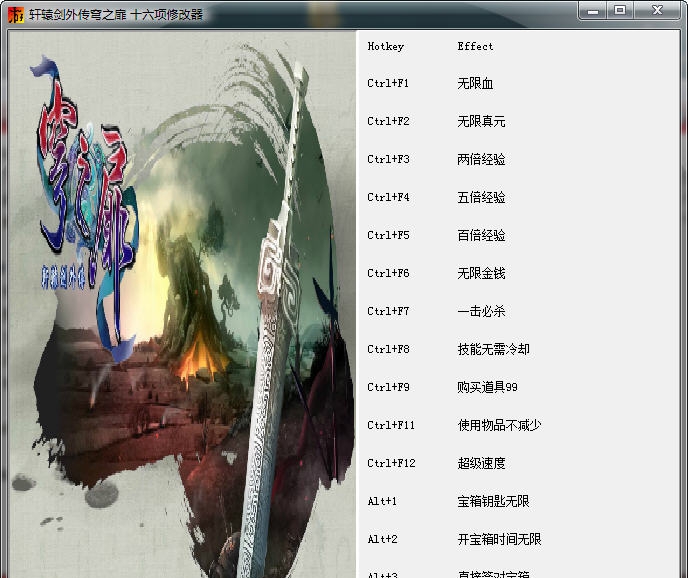Select the Ctrl+F11 hotkey label
Screen dimensions: 688x578
(391, 425)
